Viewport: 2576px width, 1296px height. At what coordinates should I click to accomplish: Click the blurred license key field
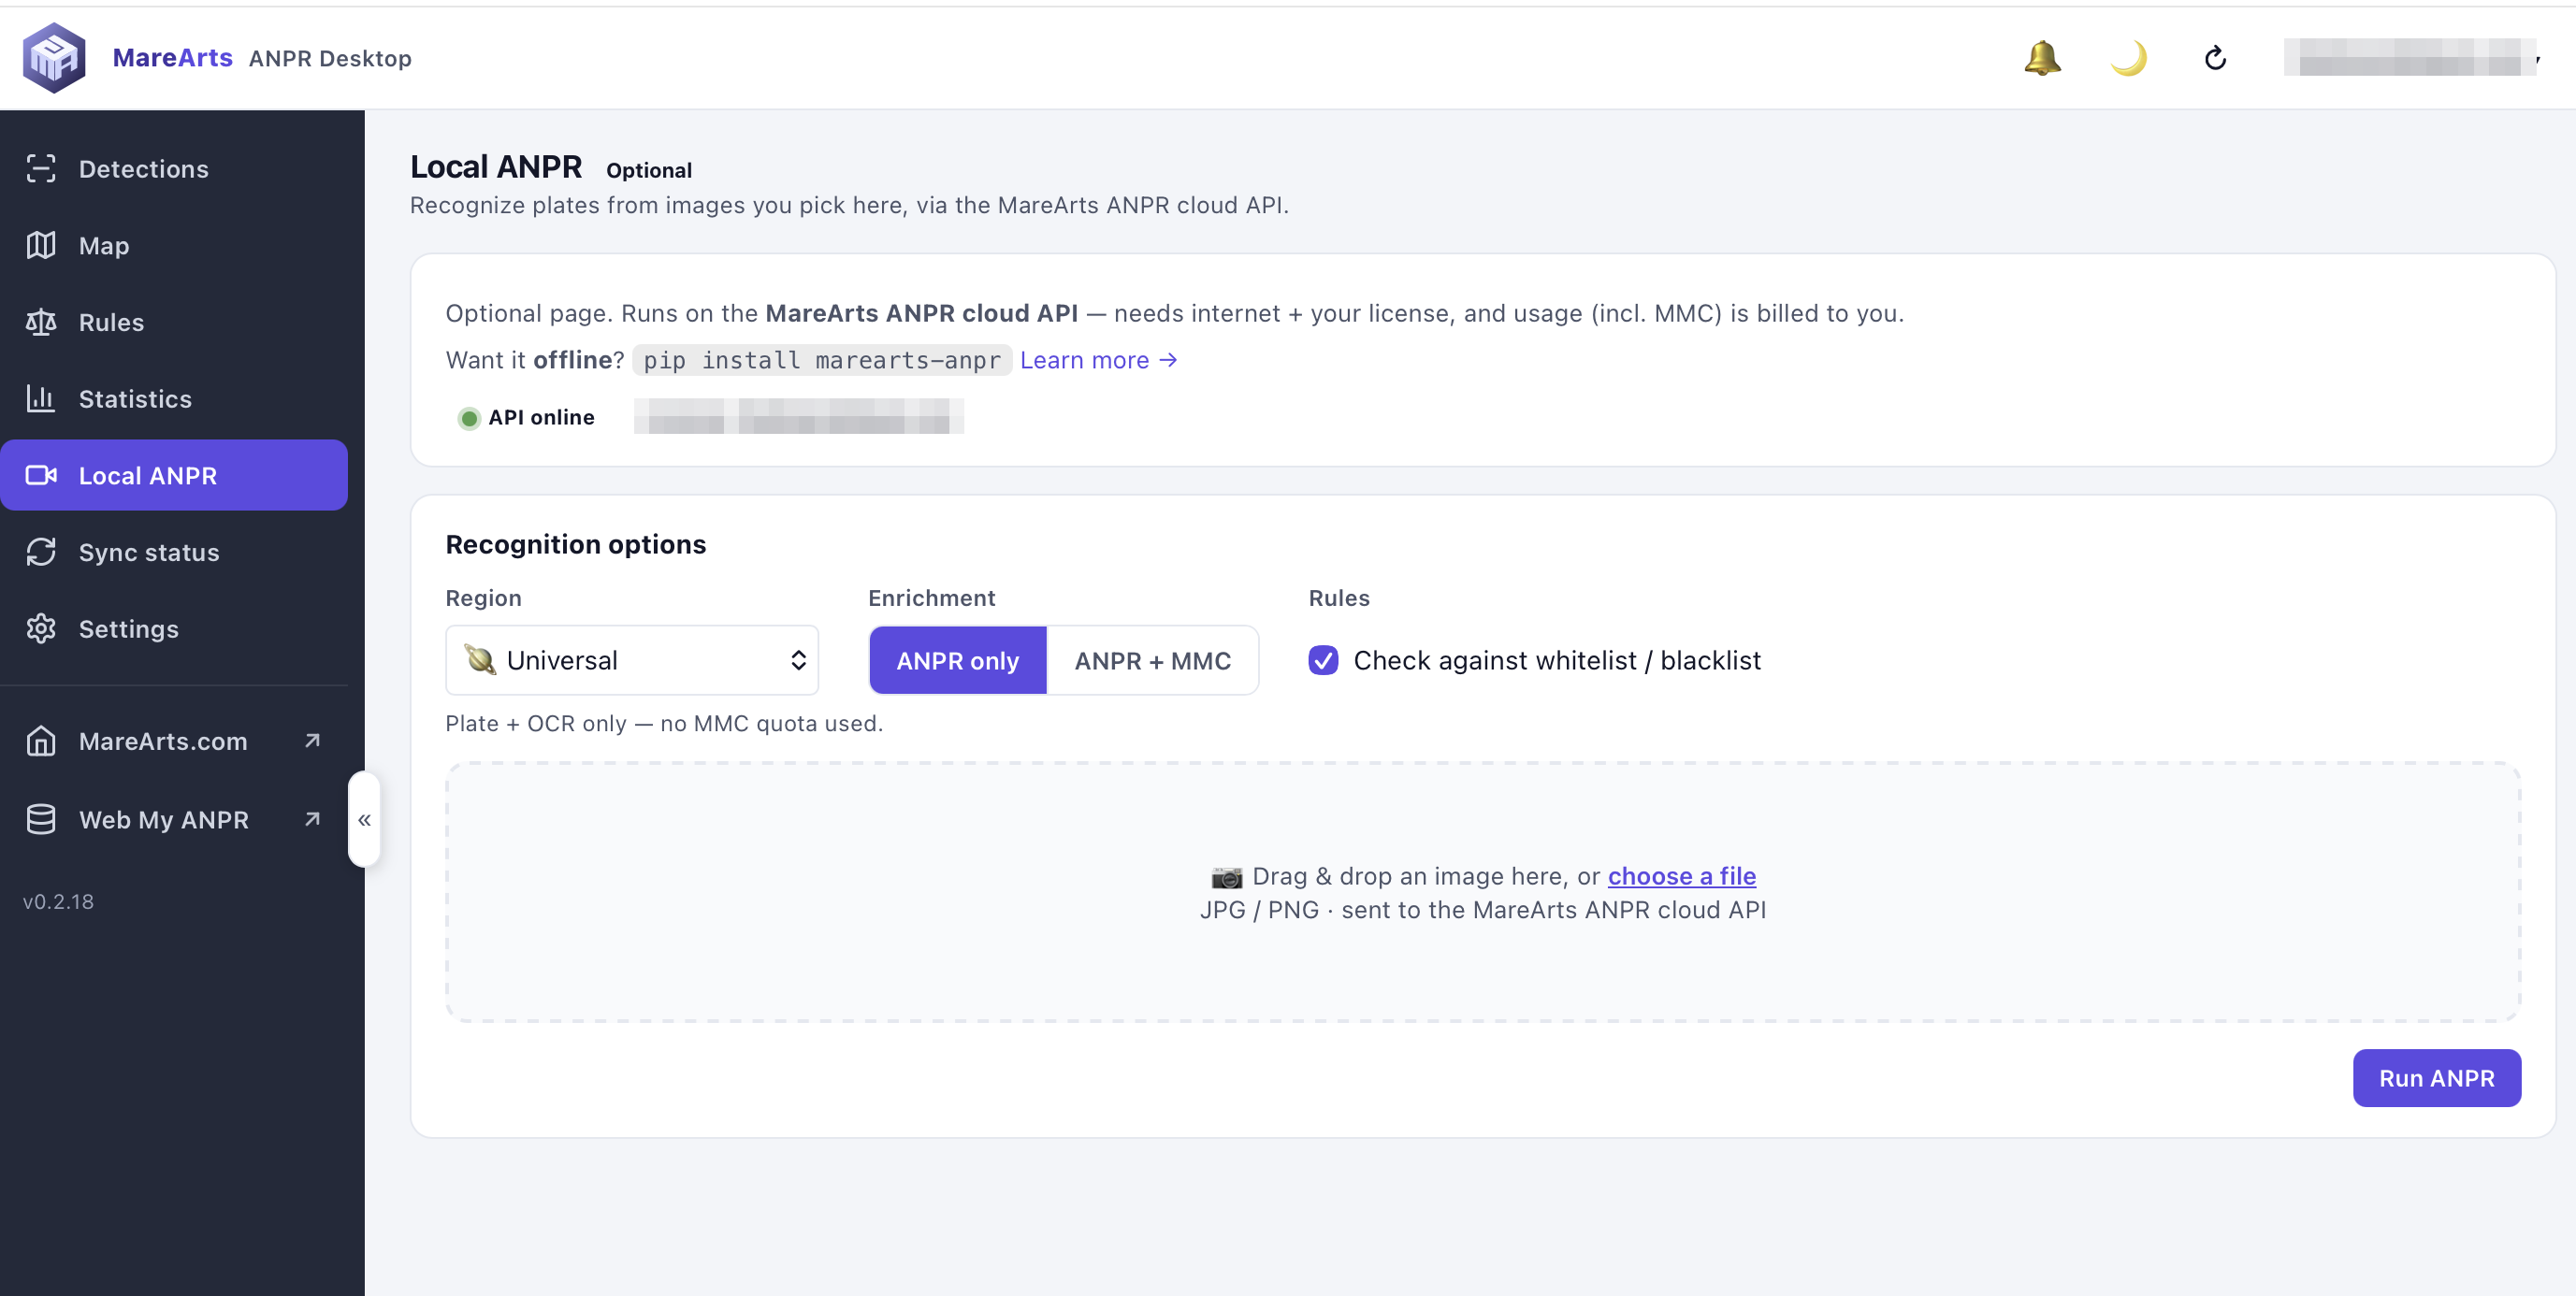click(x=799, y=416)
